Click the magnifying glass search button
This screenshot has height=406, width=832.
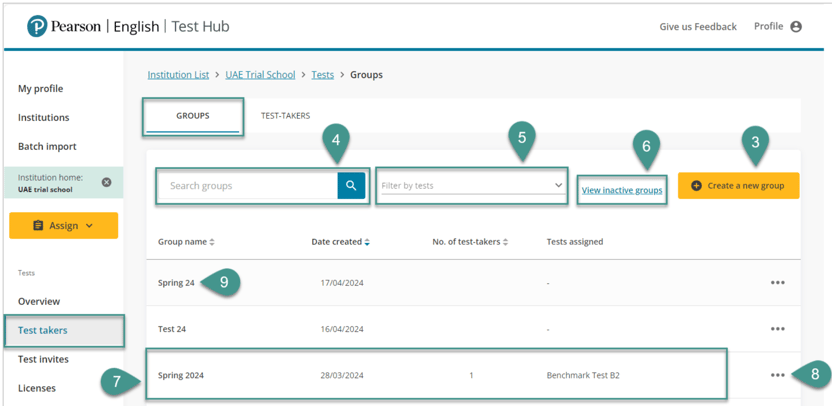(x=351, y=186)
